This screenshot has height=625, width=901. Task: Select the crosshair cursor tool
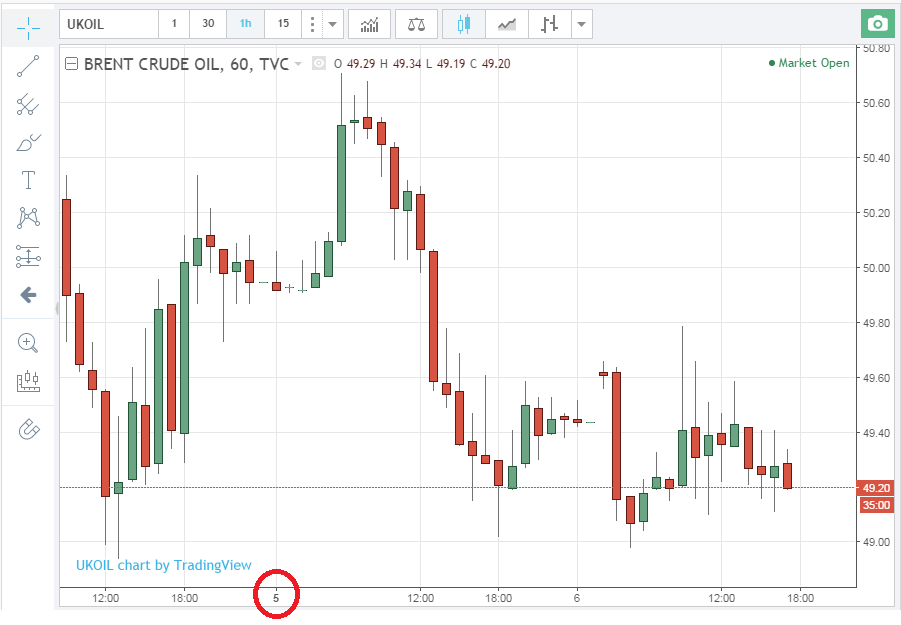click(28, 26)
